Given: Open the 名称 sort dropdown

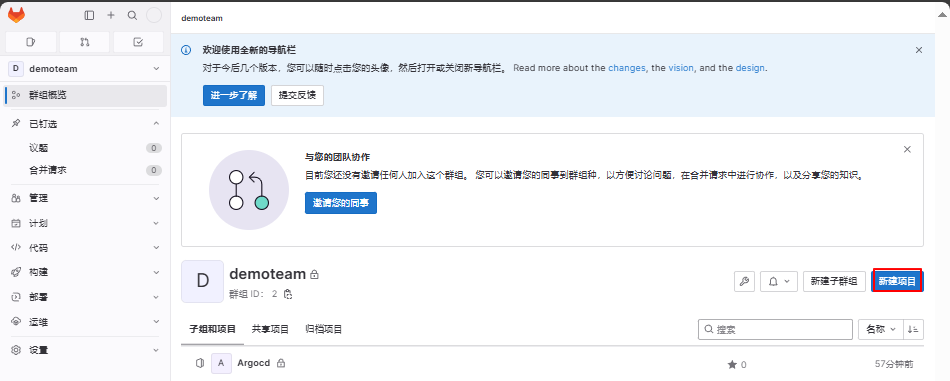Looking at the screenshot, I should point(881,330).
